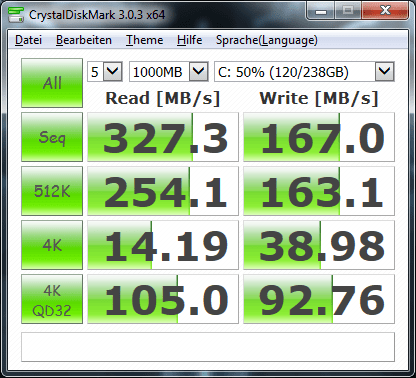416x378 pixels.
Task: Expand the C: drive selection dropdown
Action: click(x=384, y=71)
